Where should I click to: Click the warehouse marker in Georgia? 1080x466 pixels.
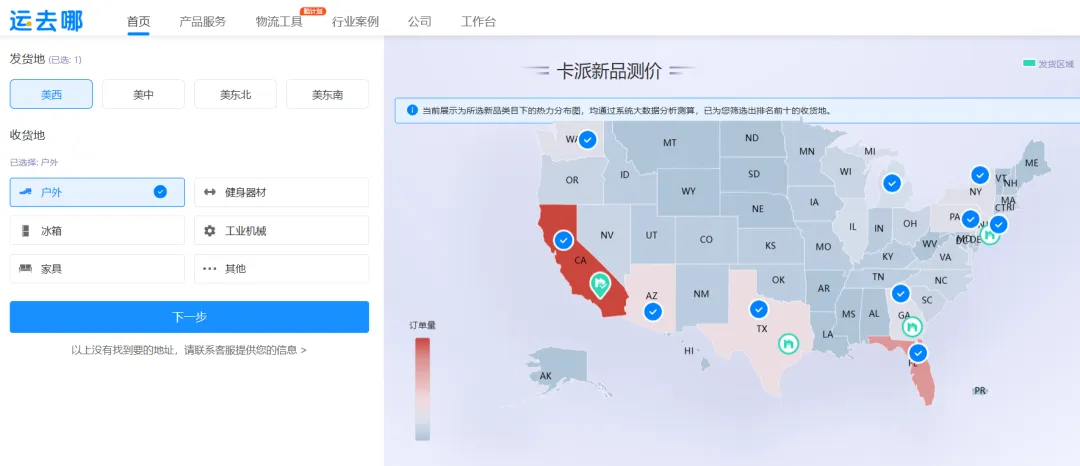pyautogui.click(x=913, y=327)
